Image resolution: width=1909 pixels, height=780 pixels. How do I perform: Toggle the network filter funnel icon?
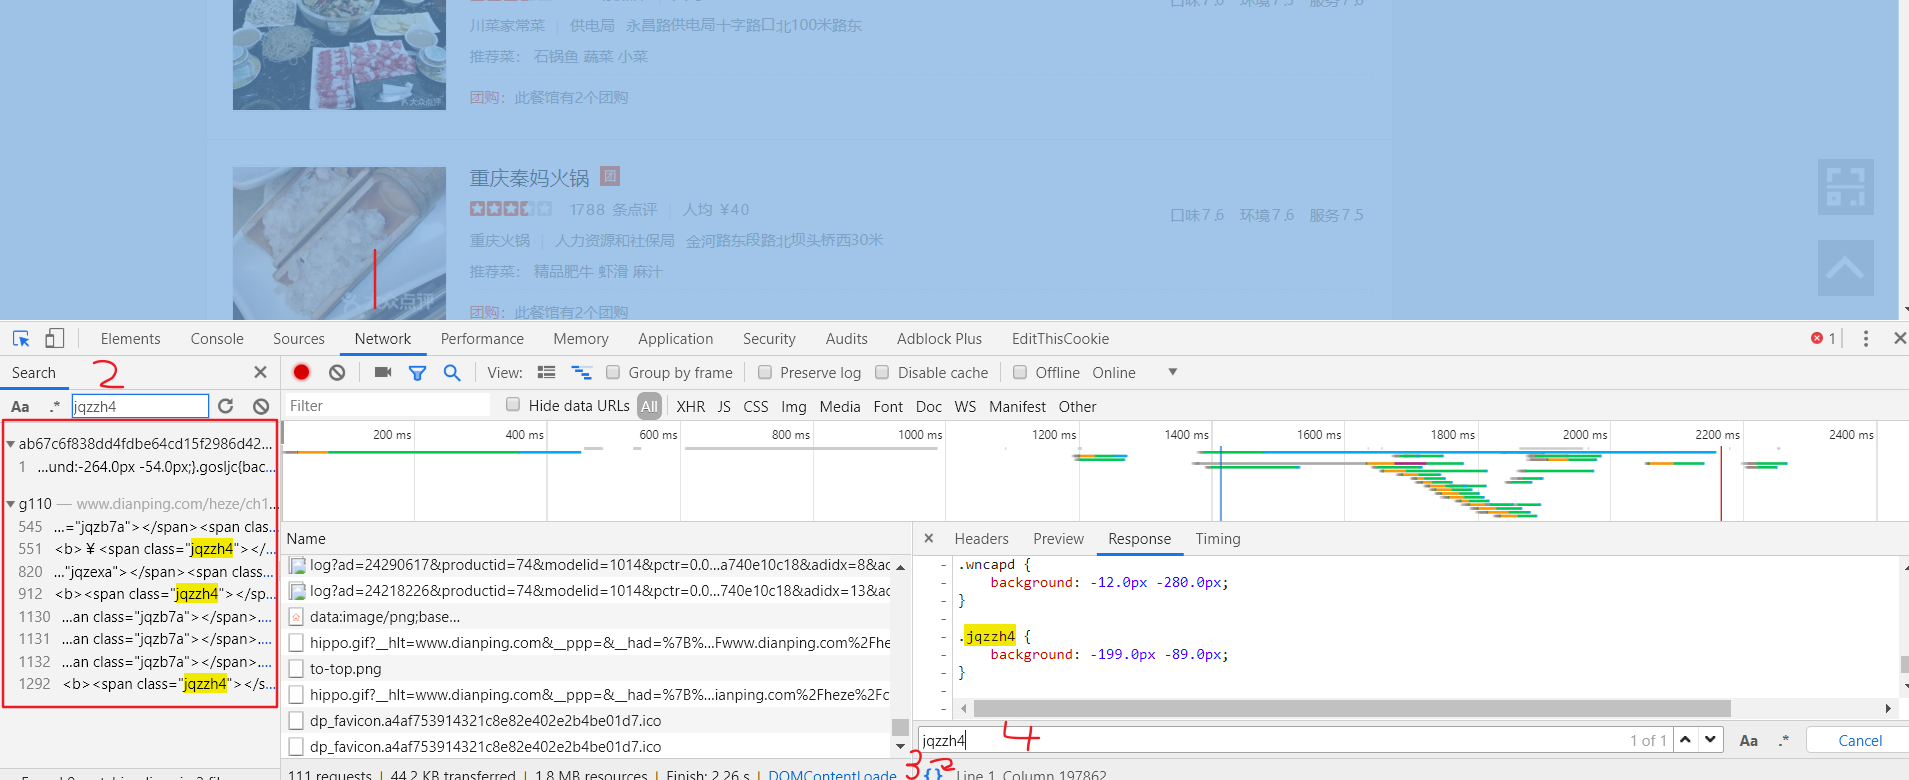pos(417,373)
